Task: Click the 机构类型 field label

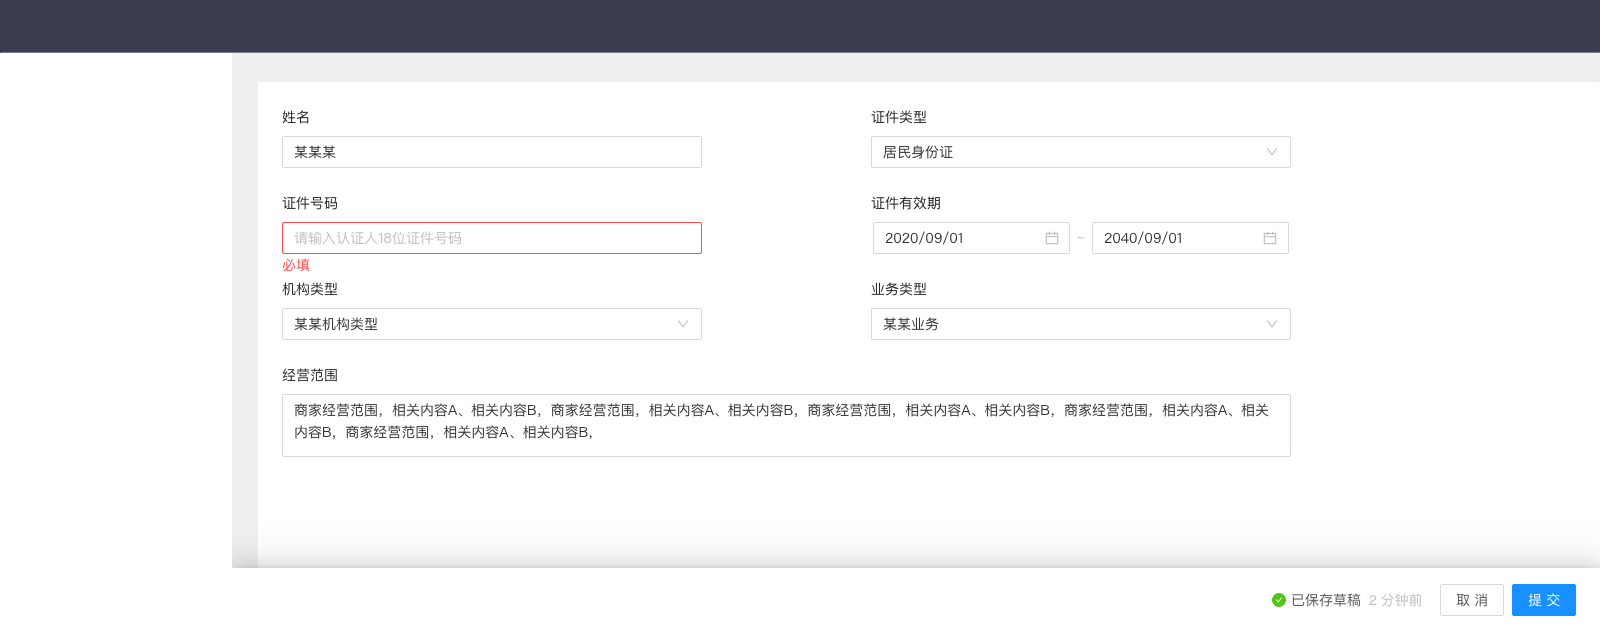Action: coord(310,289)
